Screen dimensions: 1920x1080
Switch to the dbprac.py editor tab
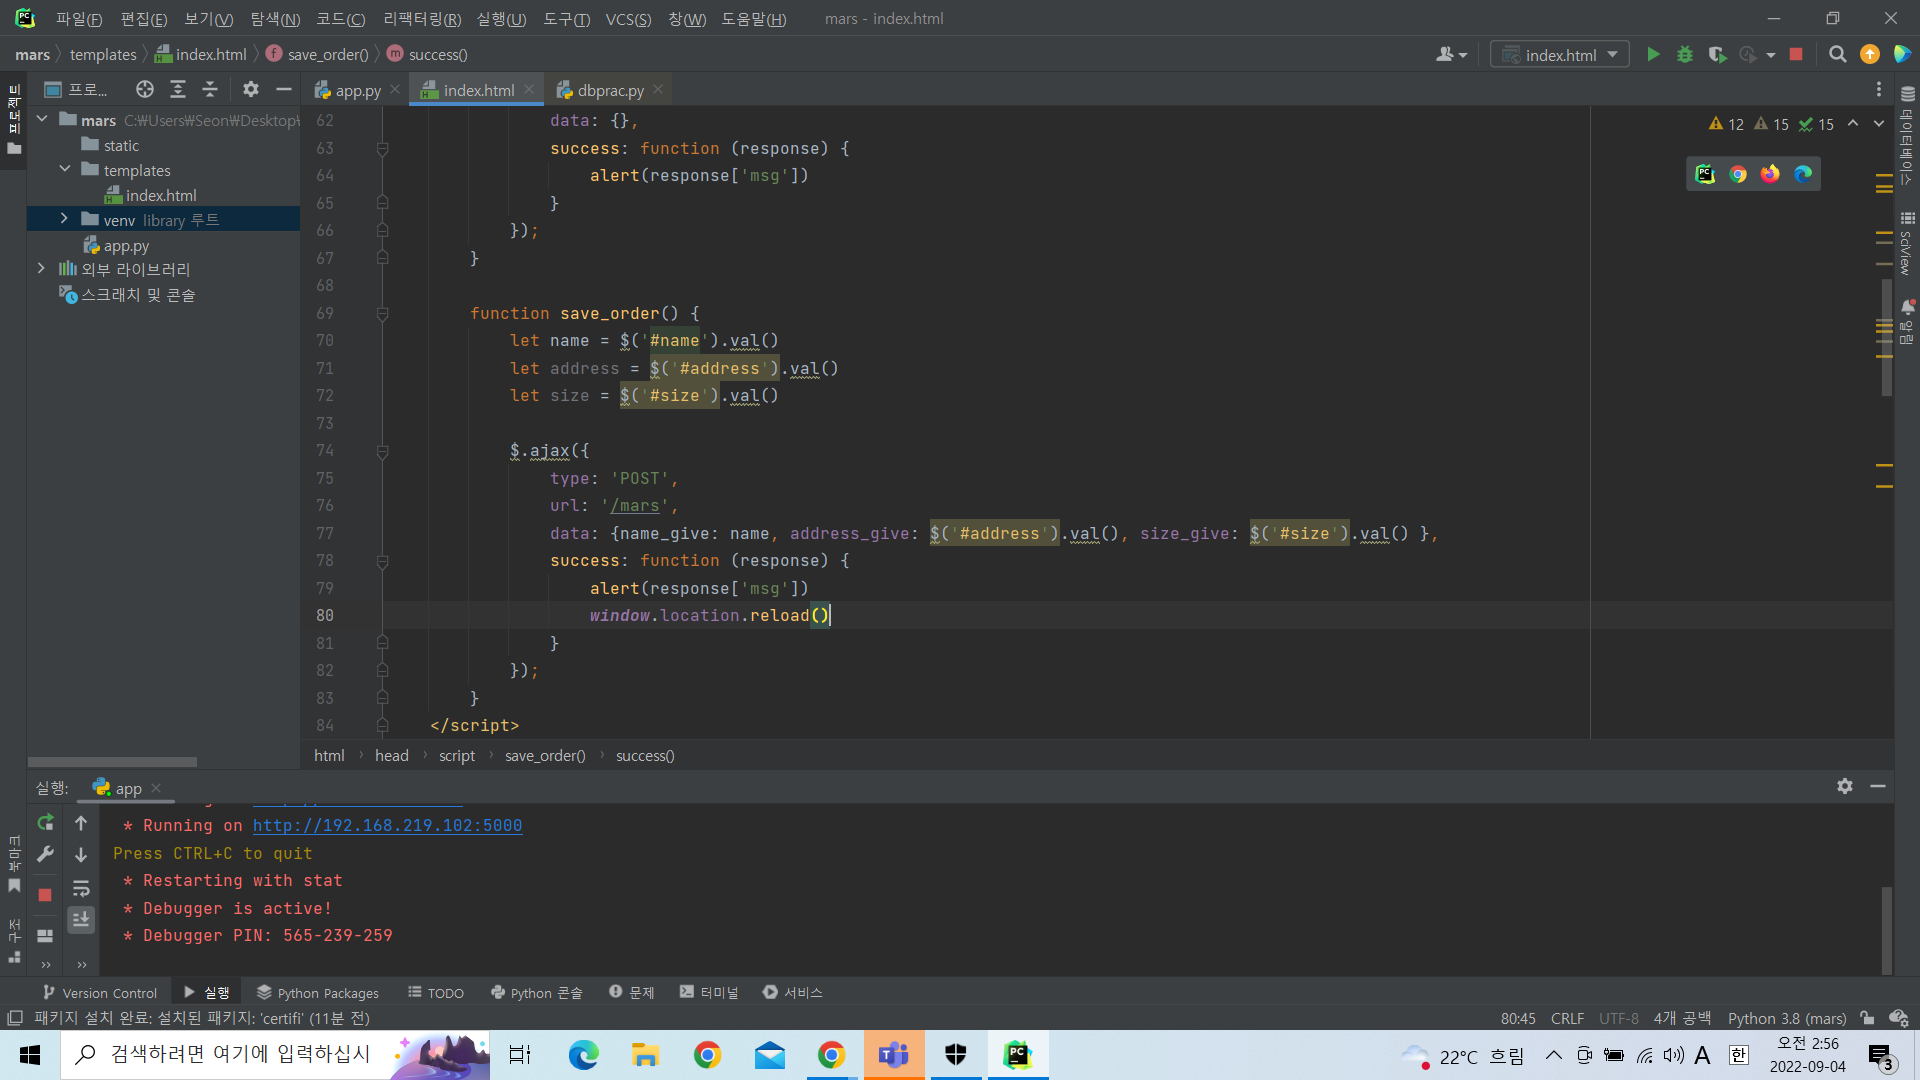point(610,90)
